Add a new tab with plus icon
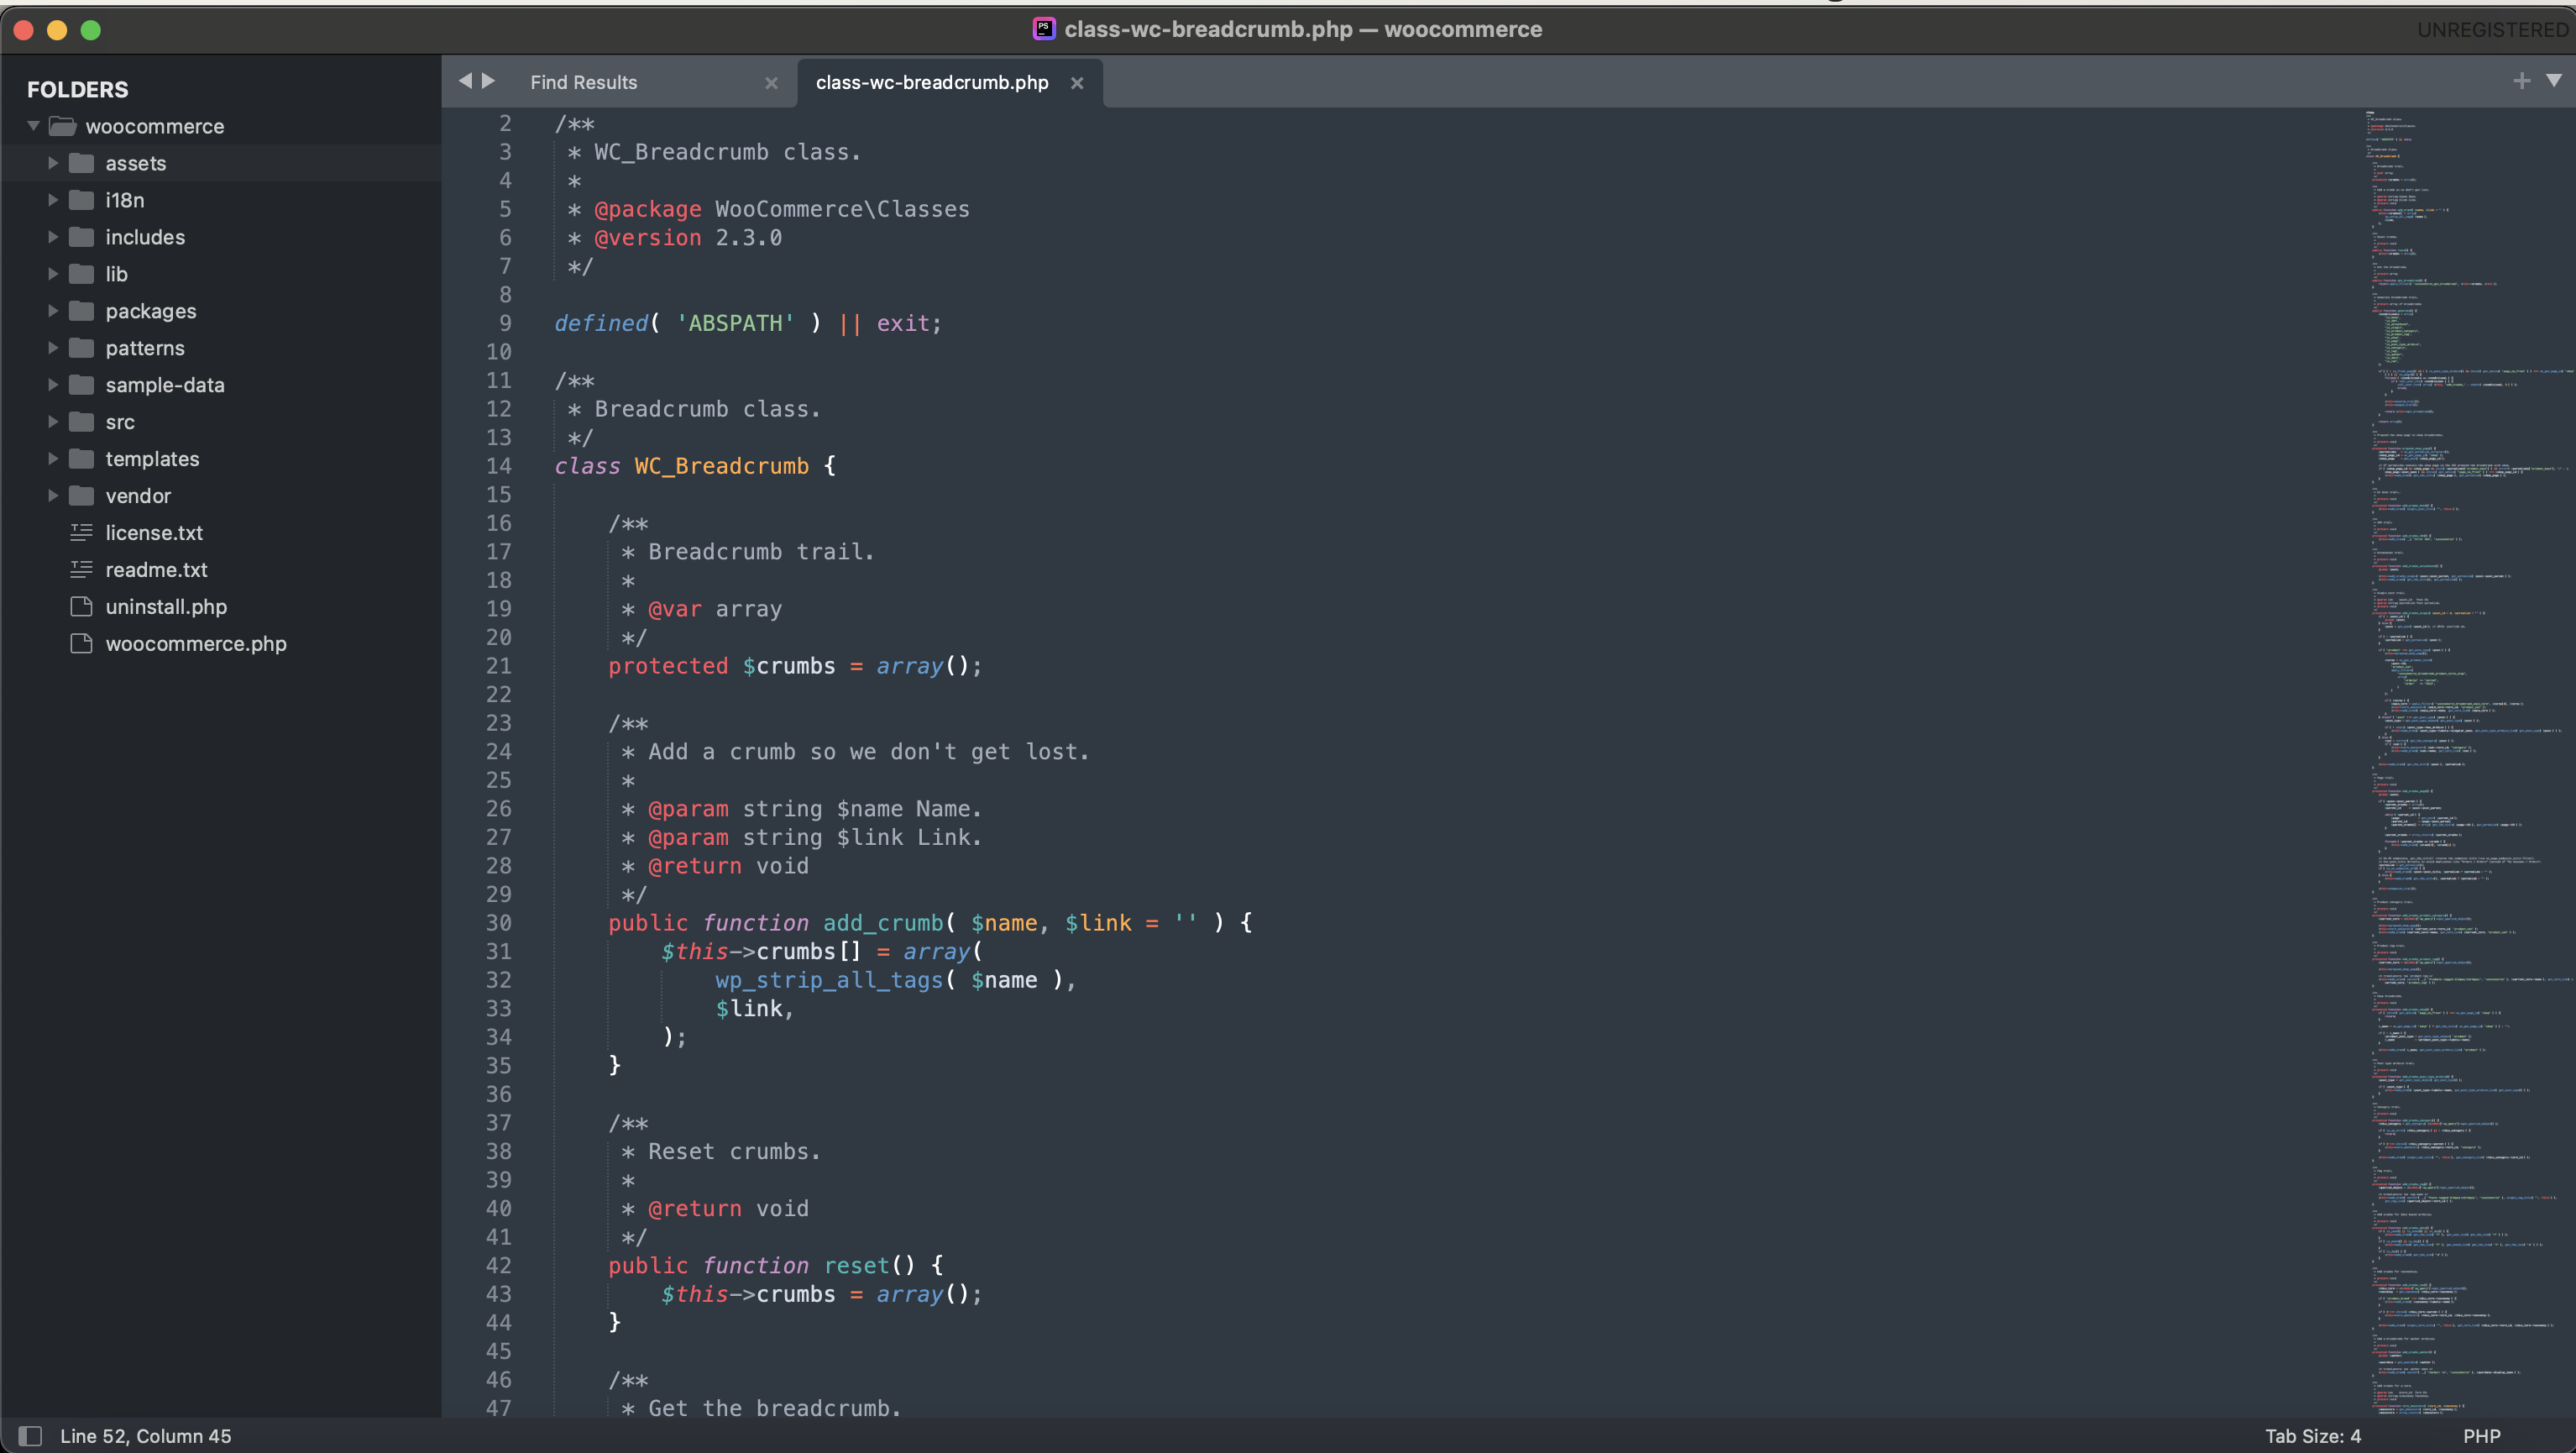This screenshot has width=2576, height=1453. [x=2522, y=81]
